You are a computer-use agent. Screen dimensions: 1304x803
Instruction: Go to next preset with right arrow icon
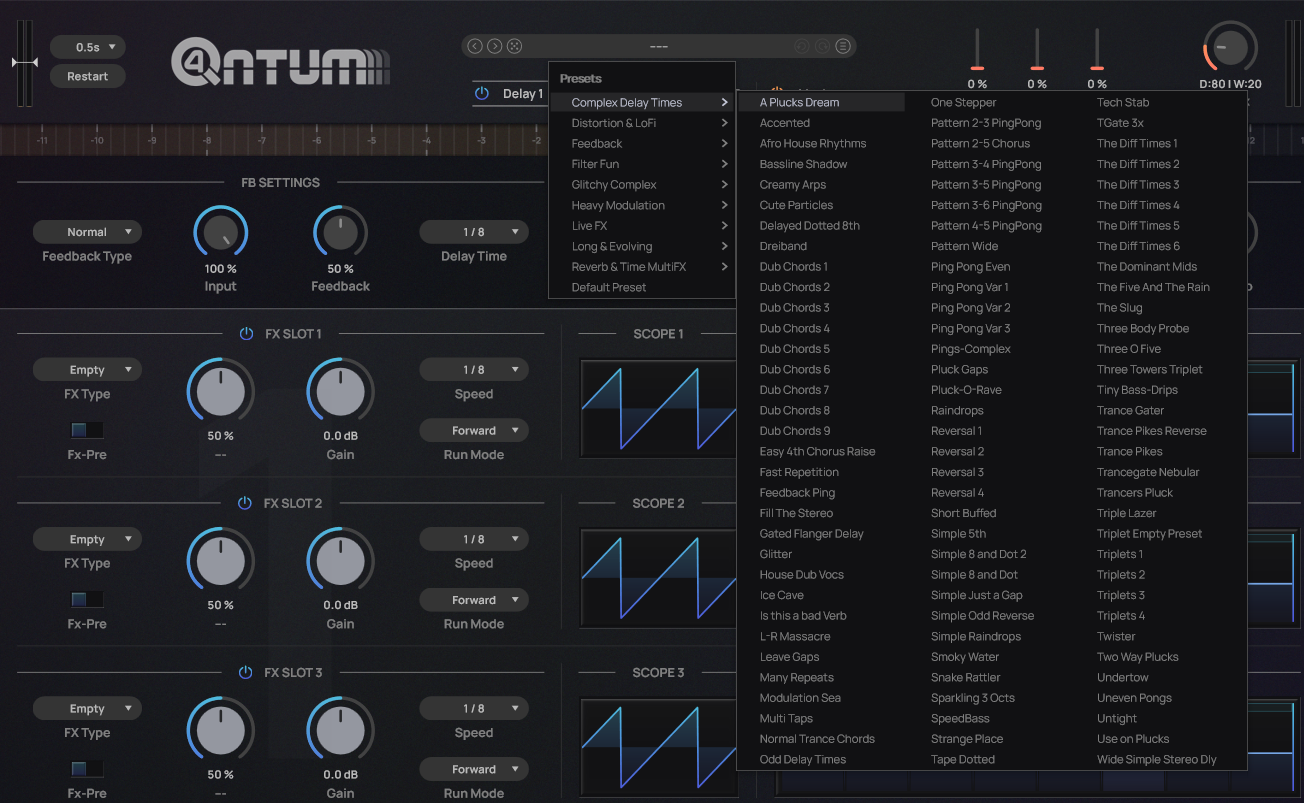494,46
